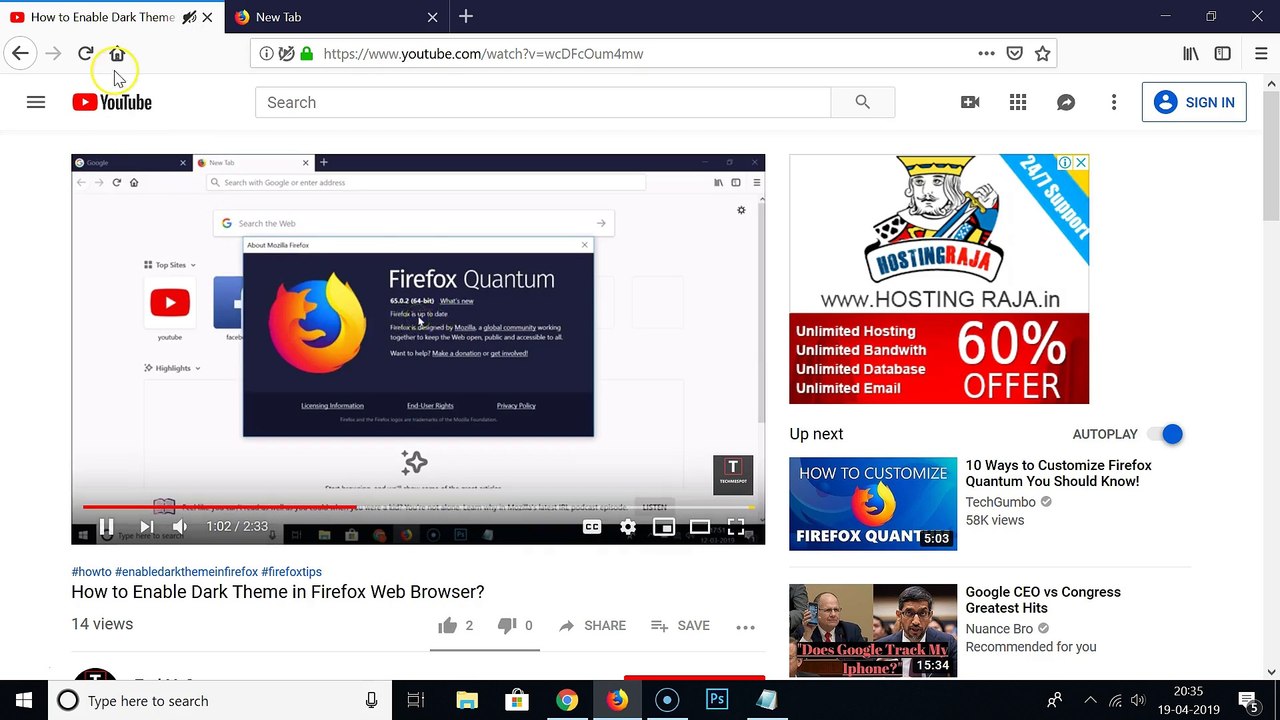This screenshot has height=720, width=1280.
Task: Open the Firefox Library menu
Action: tap(1190, 54)
